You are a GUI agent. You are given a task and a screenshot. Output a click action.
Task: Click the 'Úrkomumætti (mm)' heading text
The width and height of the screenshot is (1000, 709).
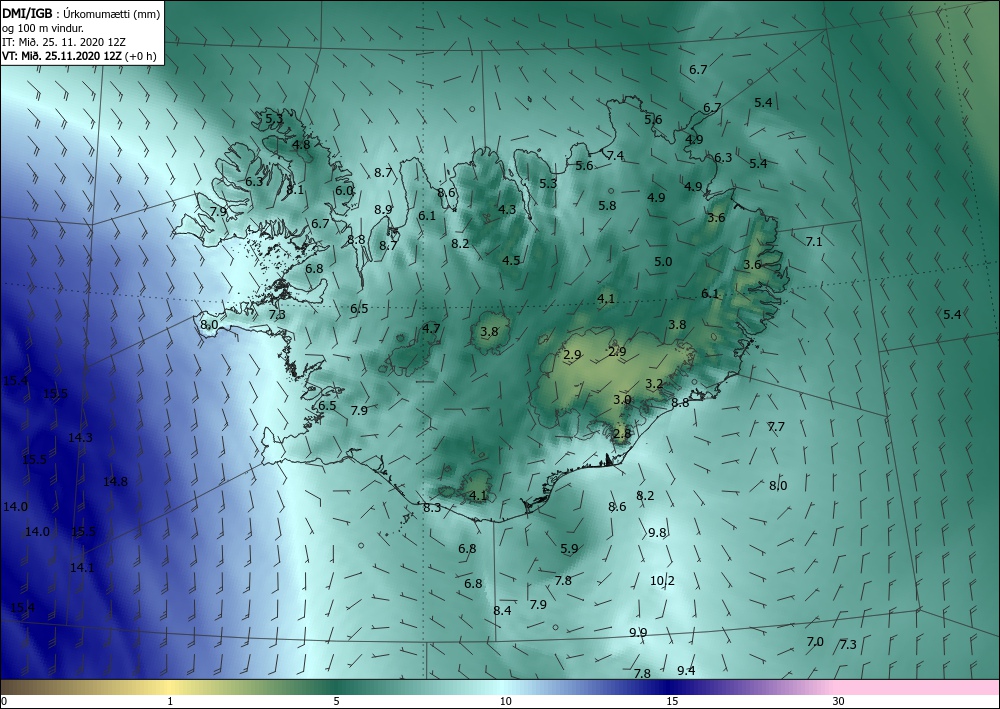tap(112, 13)
